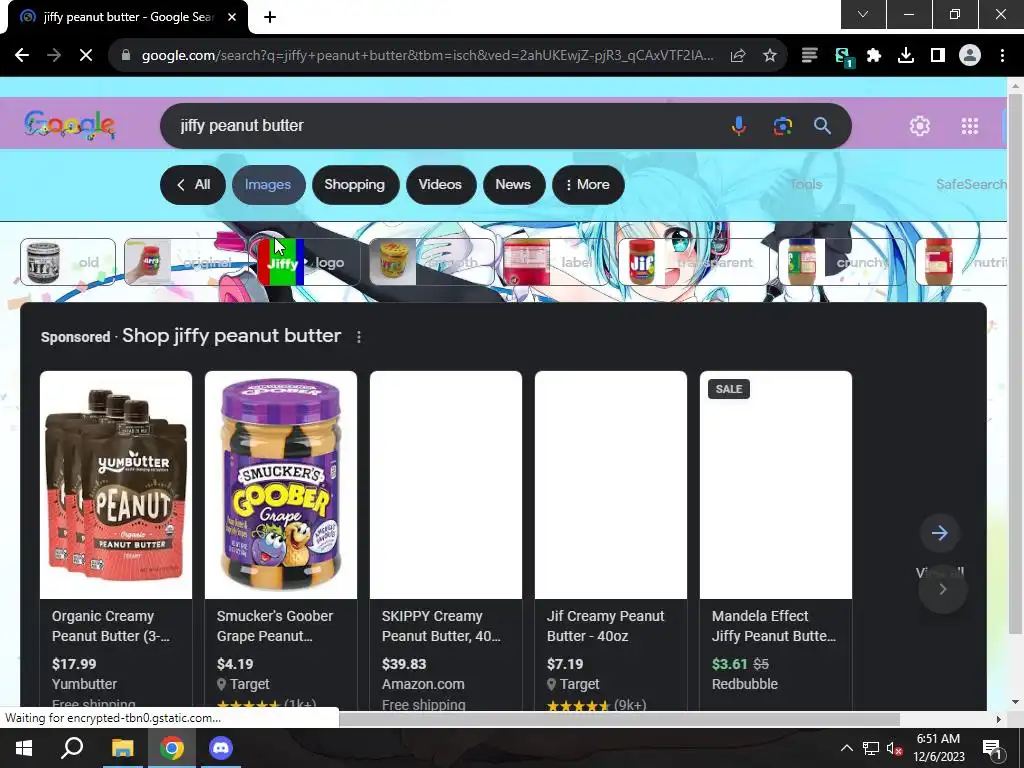Screen dimensions: 1024x768
Task: Open the Google apps grid
Action: [x=970, y=125]
